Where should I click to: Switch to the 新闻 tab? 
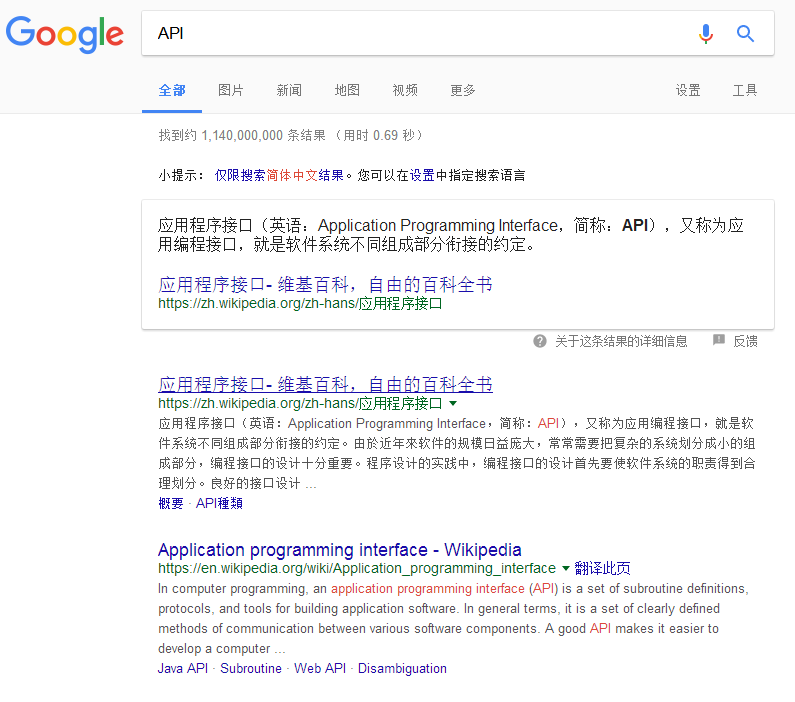tap(289, 90)
